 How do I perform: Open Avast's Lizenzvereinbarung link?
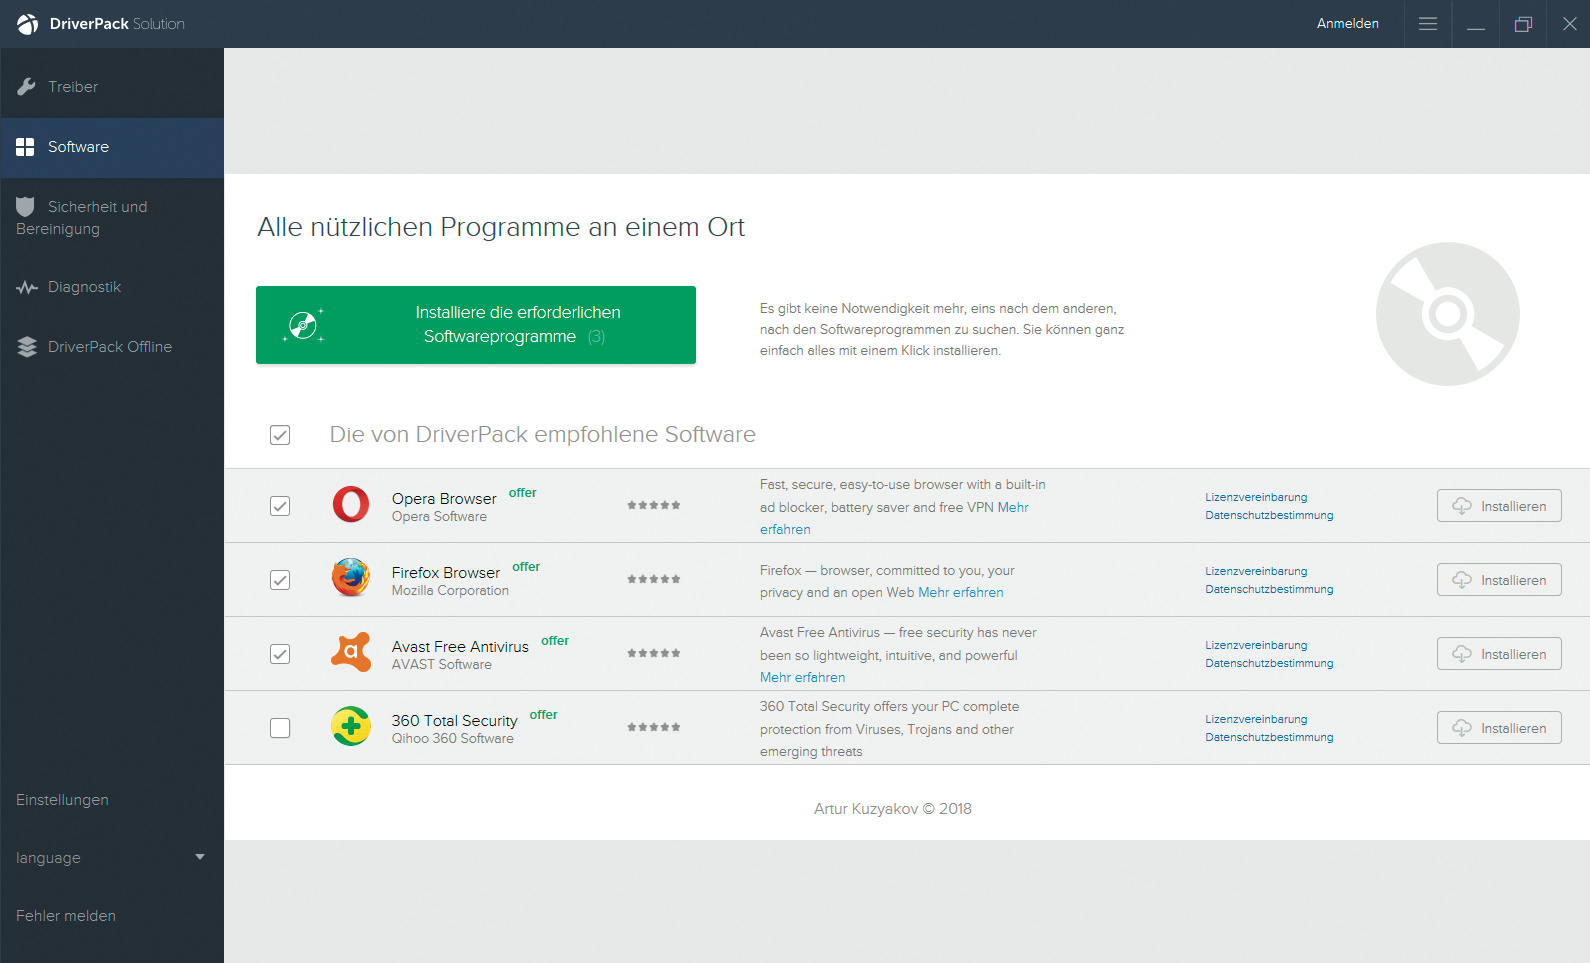coord(1256,645)
